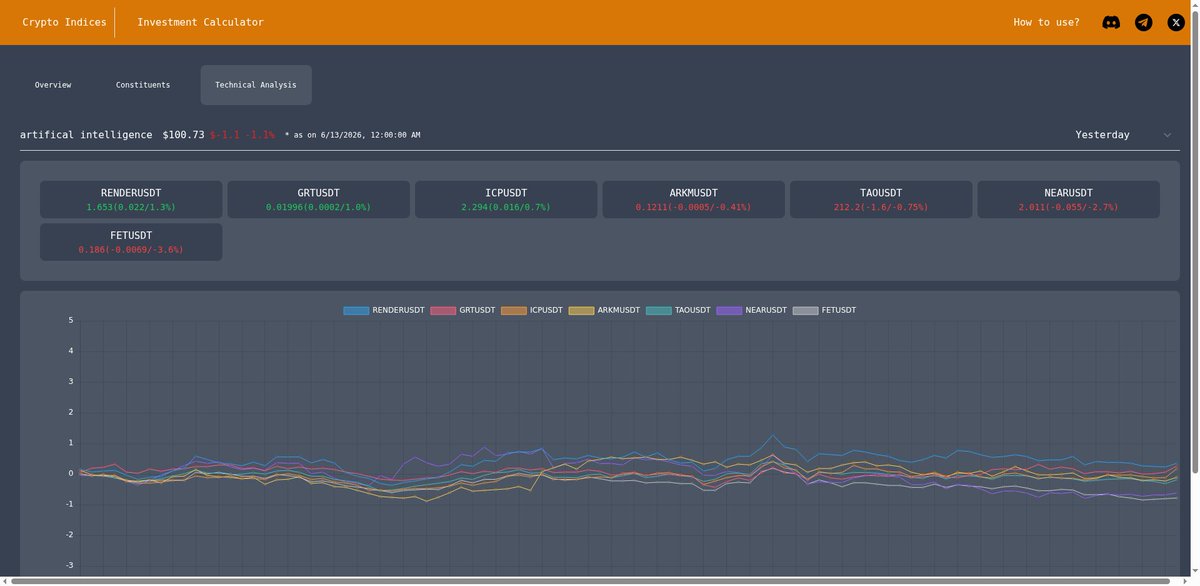Select the RENDERUSDT price card
Image resolution: width=1200 pixels, height=586 pixels.
coord(131,199)
